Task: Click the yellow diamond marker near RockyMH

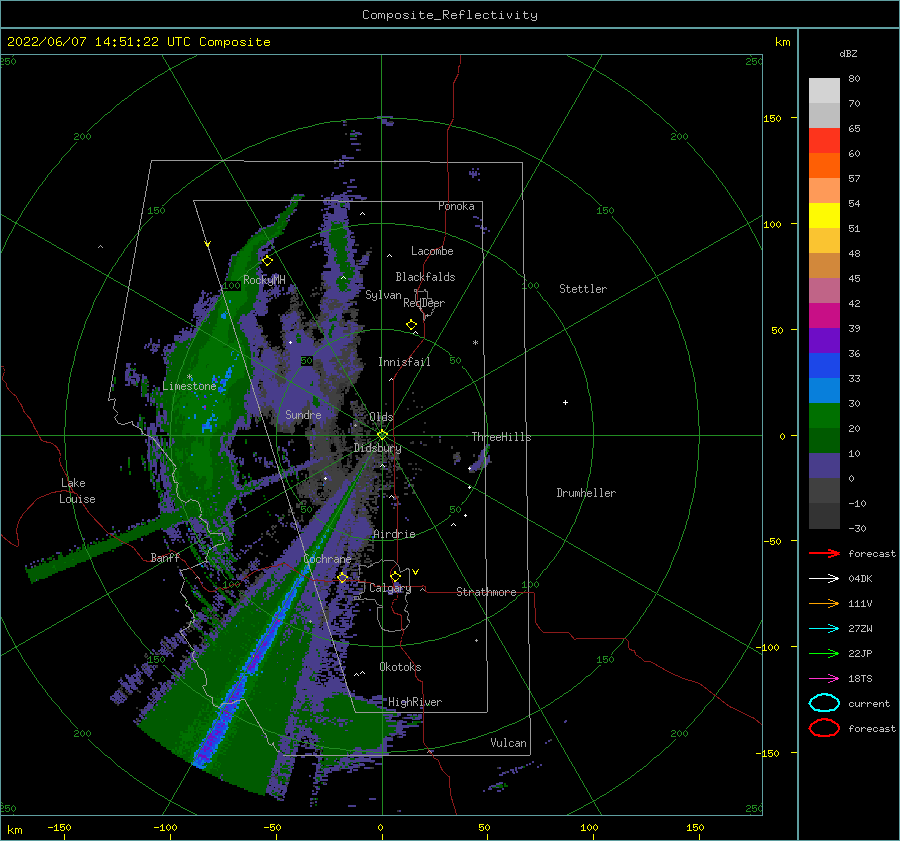Action: point(267,261)
